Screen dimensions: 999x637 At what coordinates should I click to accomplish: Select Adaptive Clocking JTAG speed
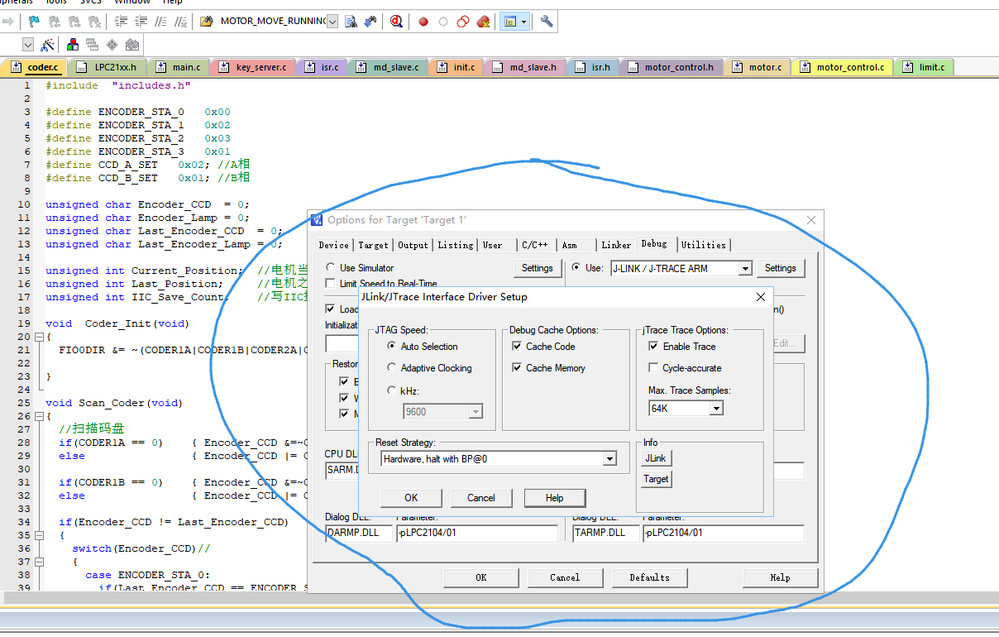(392, 367)
